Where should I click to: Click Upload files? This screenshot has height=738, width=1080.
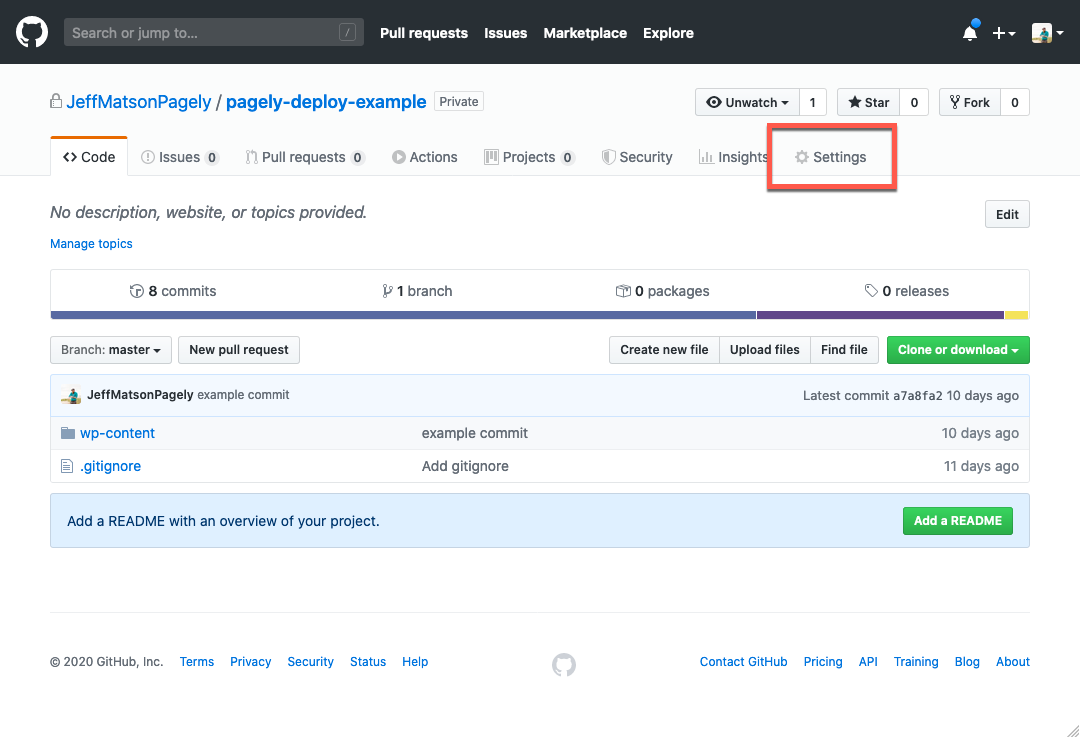[765, 350]
